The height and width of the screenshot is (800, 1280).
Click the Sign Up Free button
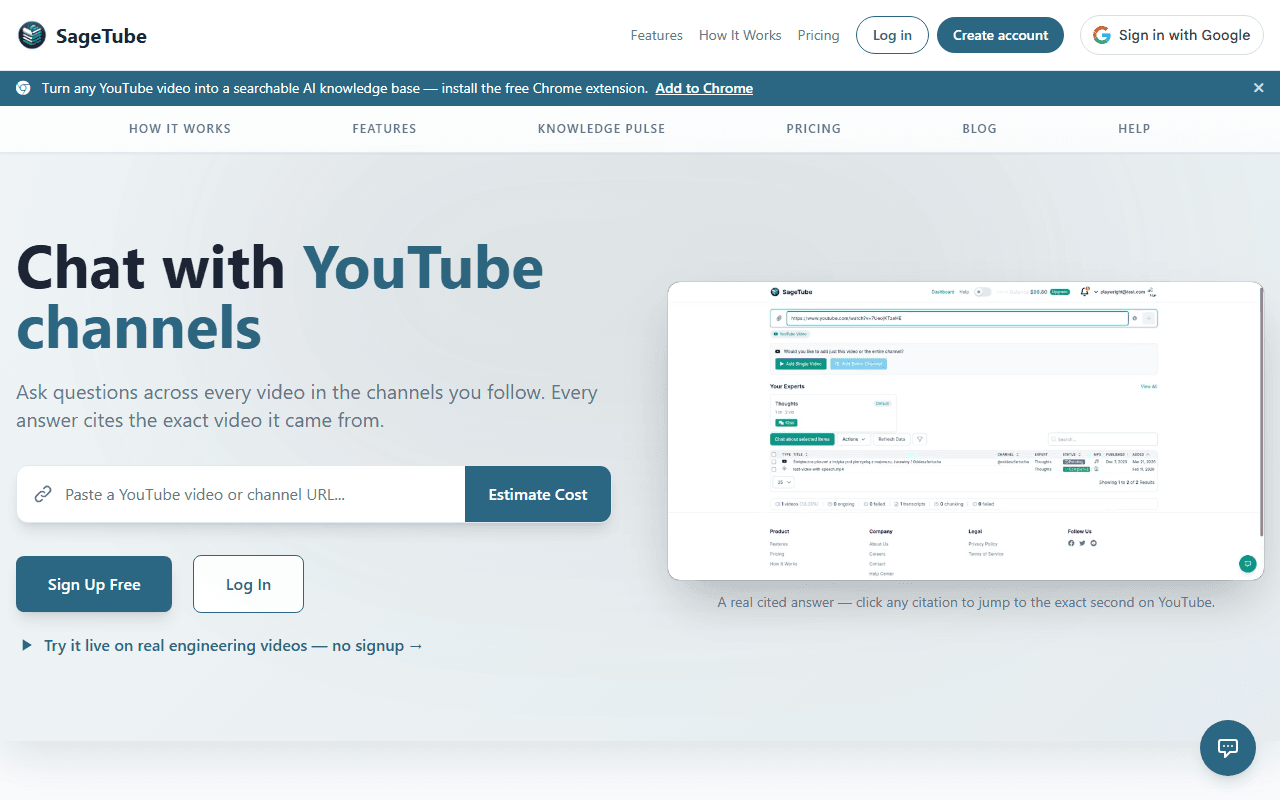click(94, 584)
